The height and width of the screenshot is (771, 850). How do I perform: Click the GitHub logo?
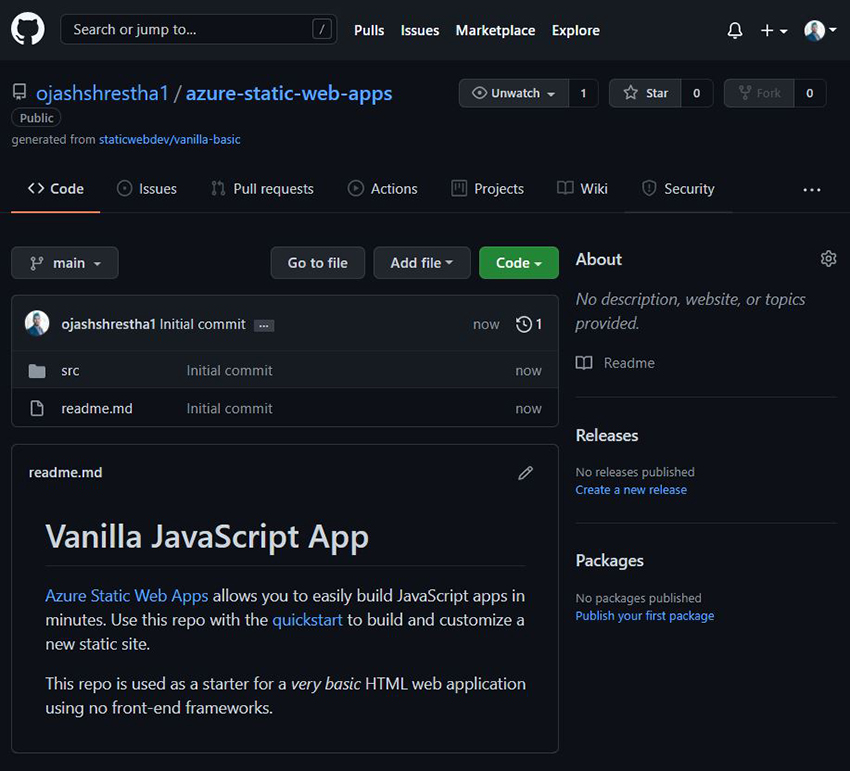click(27, 28)
